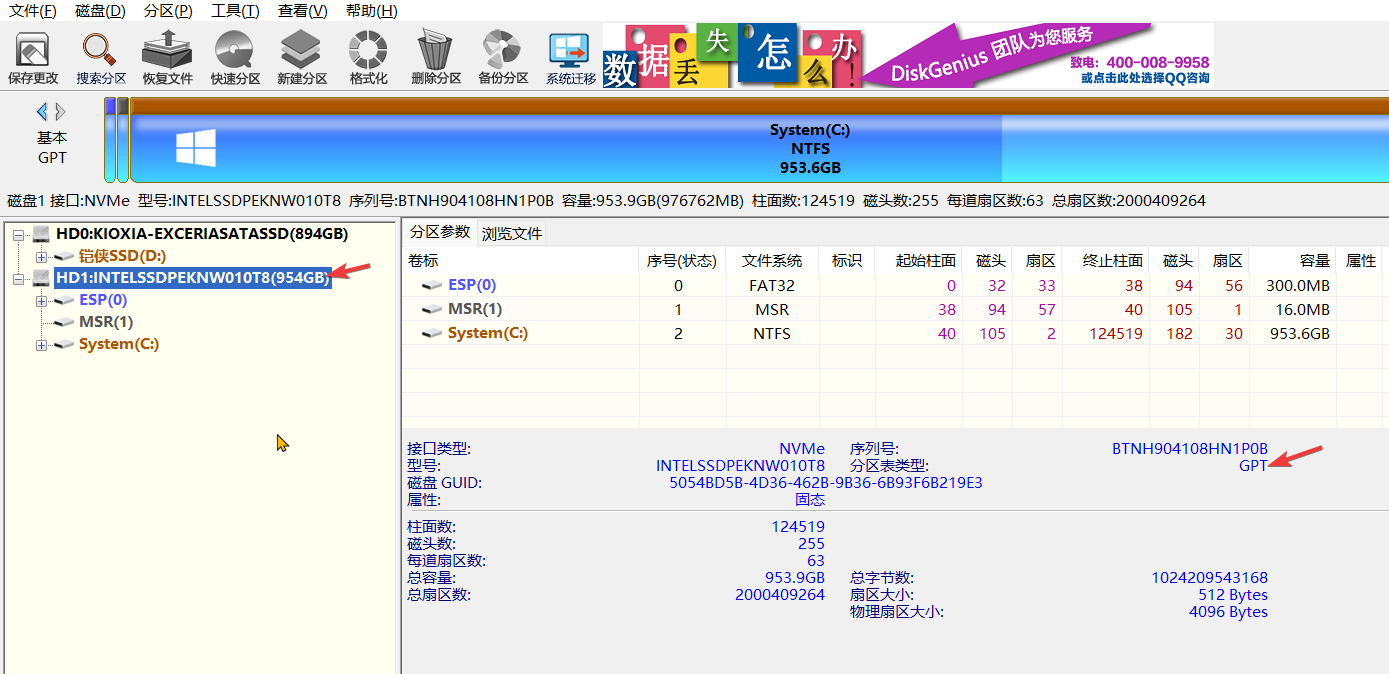Click HD0 KIOXIA disk drive icon
This screenshot has width=1389, height=674.
tap(42, 234)
